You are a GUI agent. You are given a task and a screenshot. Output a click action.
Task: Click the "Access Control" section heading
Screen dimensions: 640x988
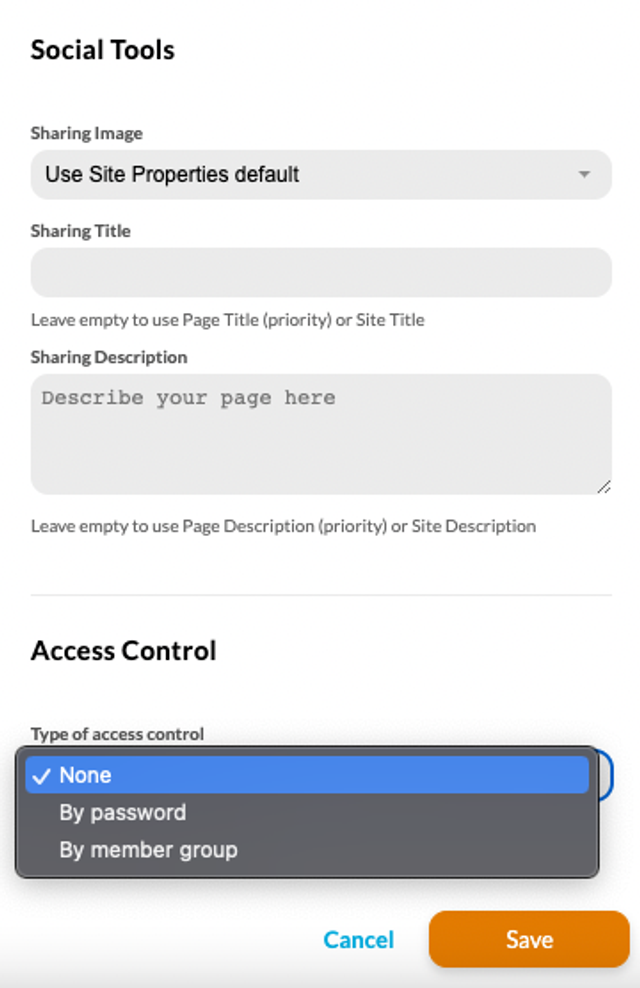tap(123, 651)
